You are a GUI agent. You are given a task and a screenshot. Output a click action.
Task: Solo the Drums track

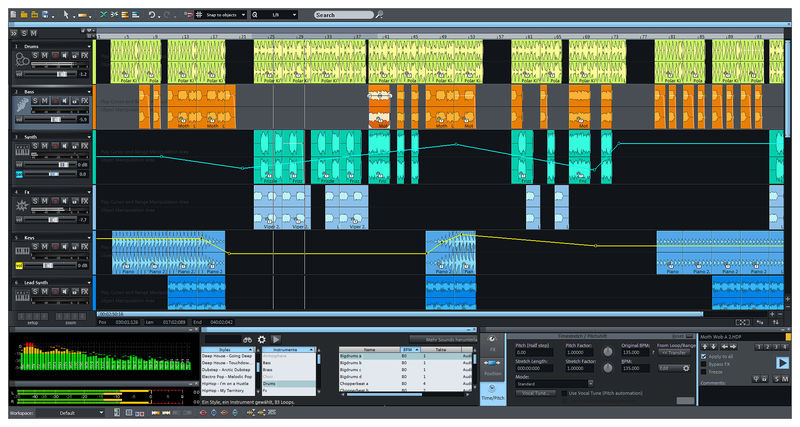[35, 55]
